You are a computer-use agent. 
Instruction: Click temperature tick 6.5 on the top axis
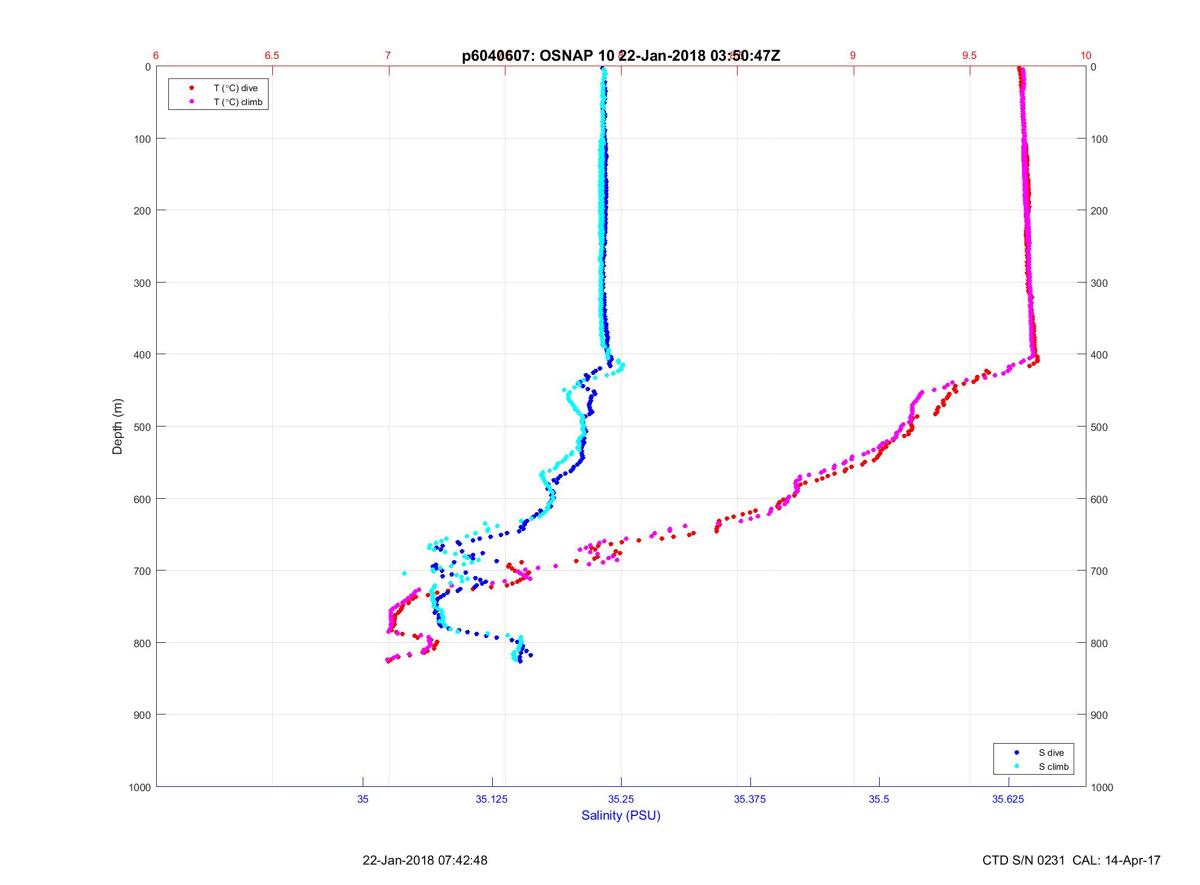(272, 56)
